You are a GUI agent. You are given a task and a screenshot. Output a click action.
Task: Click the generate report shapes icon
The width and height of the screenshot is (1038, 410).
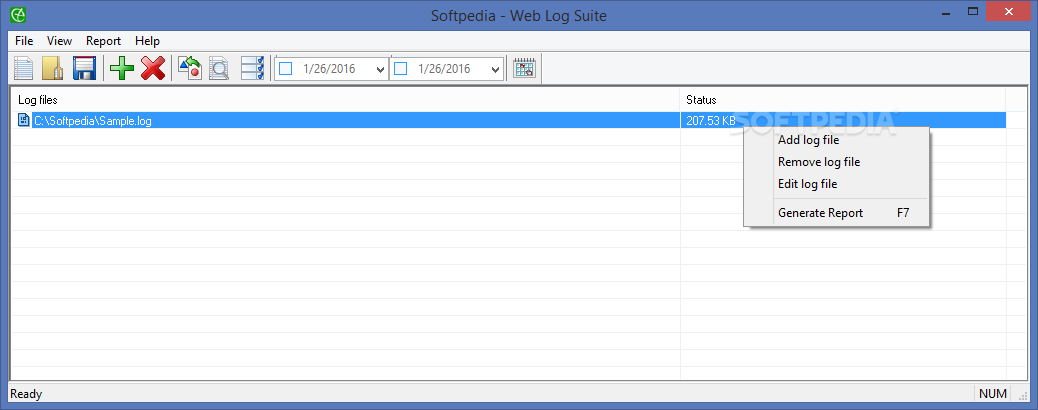click(190, 68)
